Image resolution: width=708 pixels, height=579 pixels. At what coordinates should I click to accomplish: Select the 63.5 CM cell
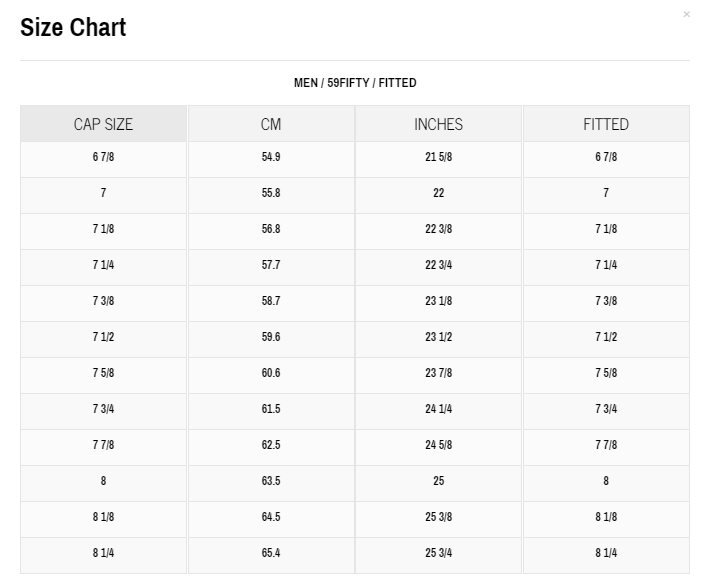click(271, 481)
